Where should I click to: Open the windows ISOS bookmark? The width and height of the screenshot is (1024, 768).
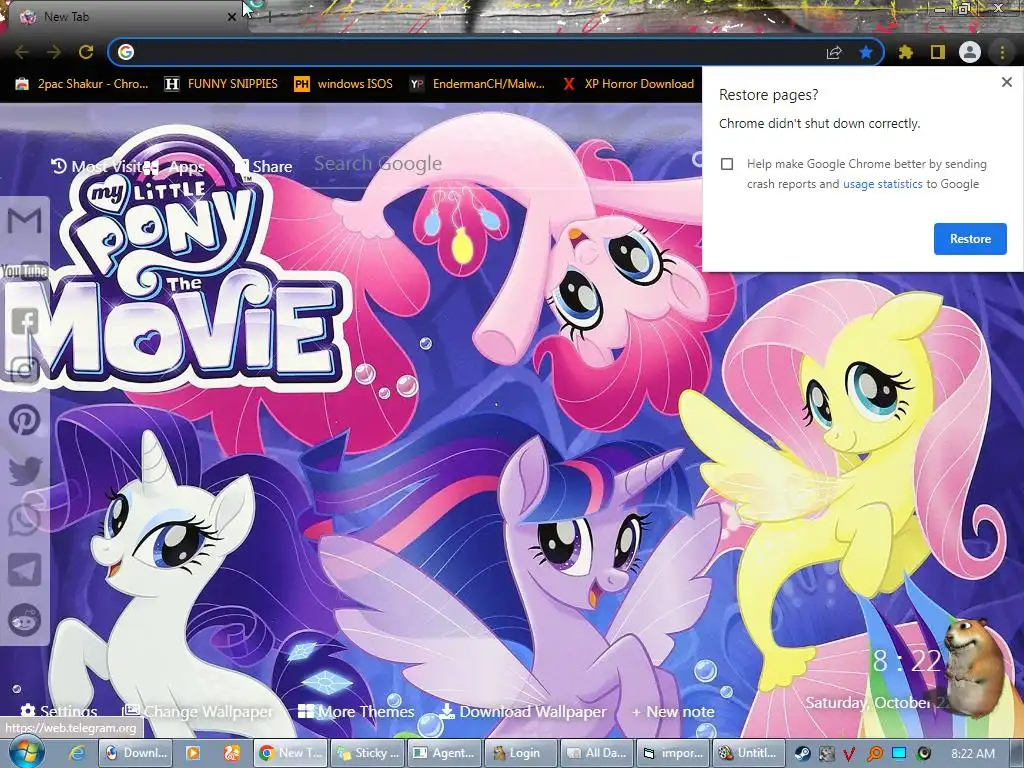[344, 84]
